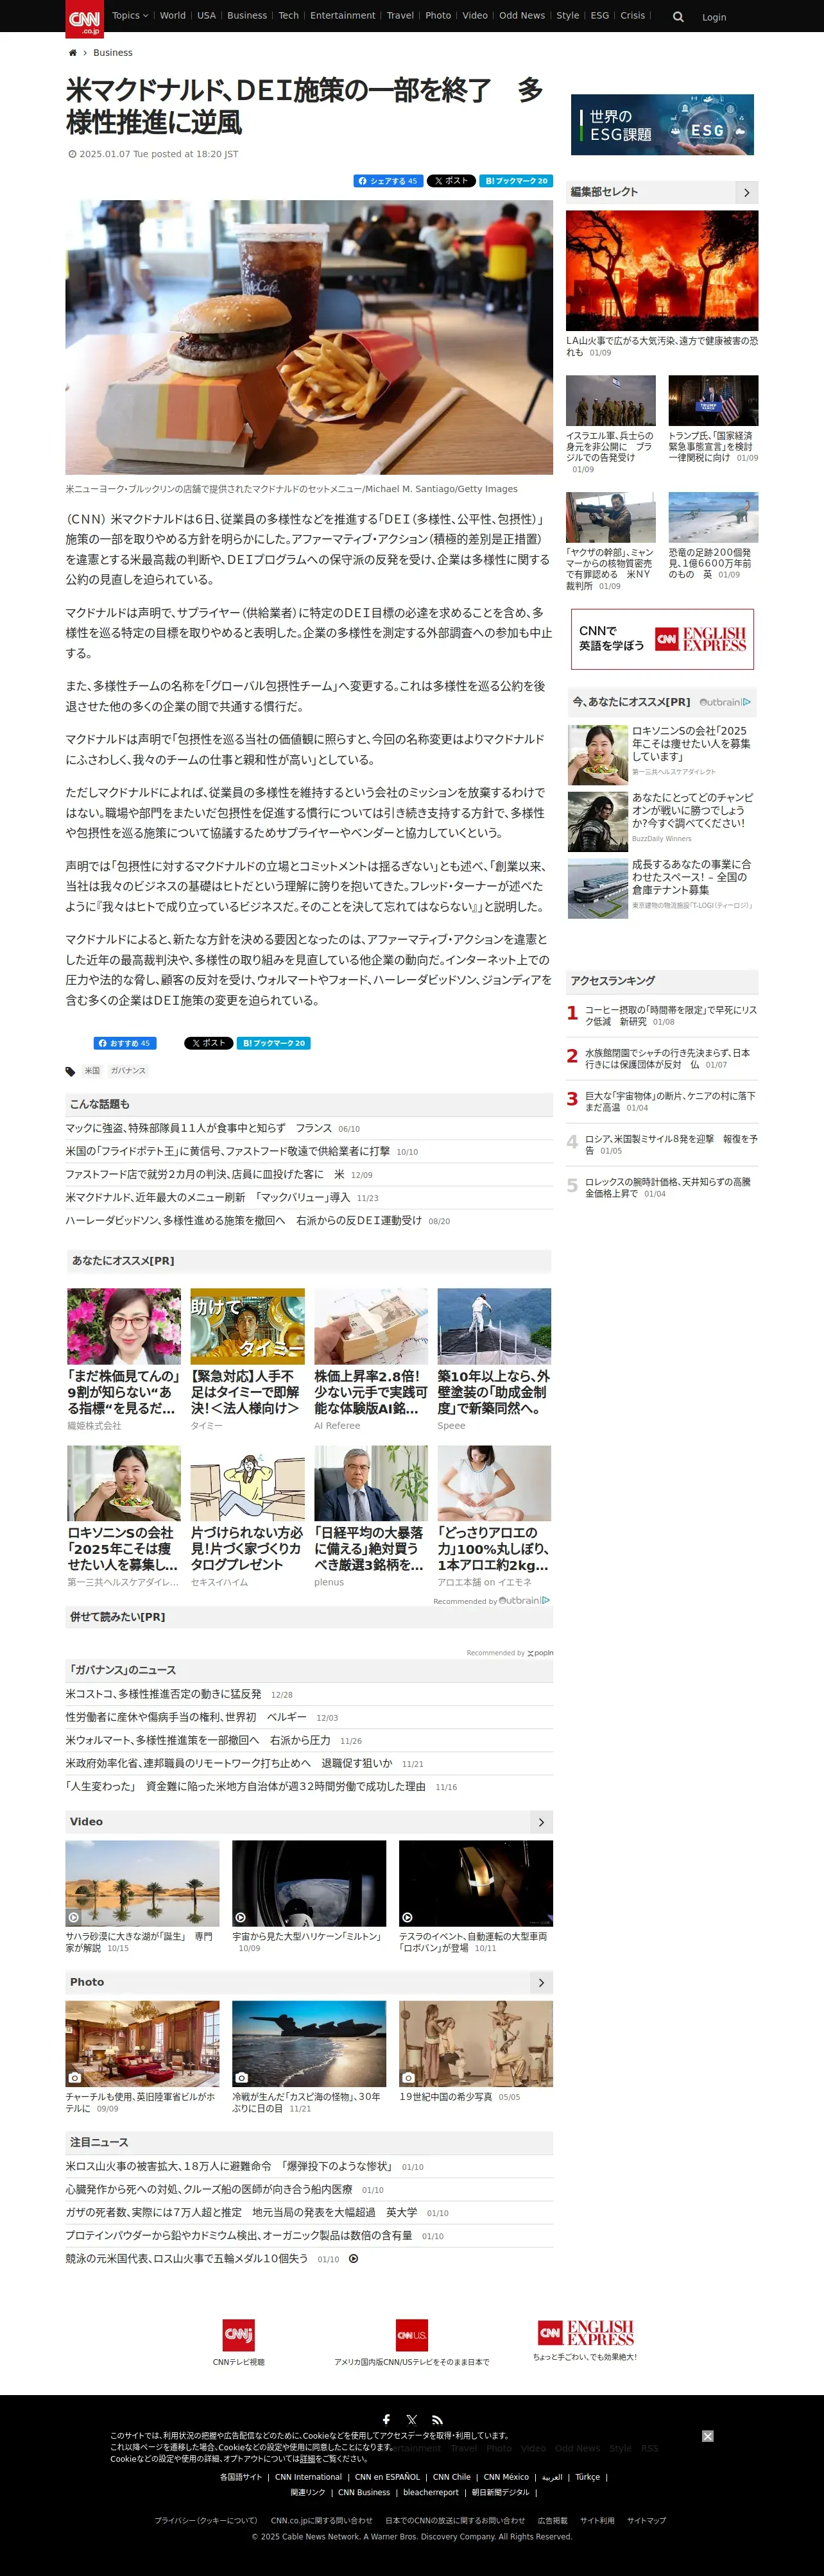Open the 19世紀中国 photo gallery

pos(476,2044)
